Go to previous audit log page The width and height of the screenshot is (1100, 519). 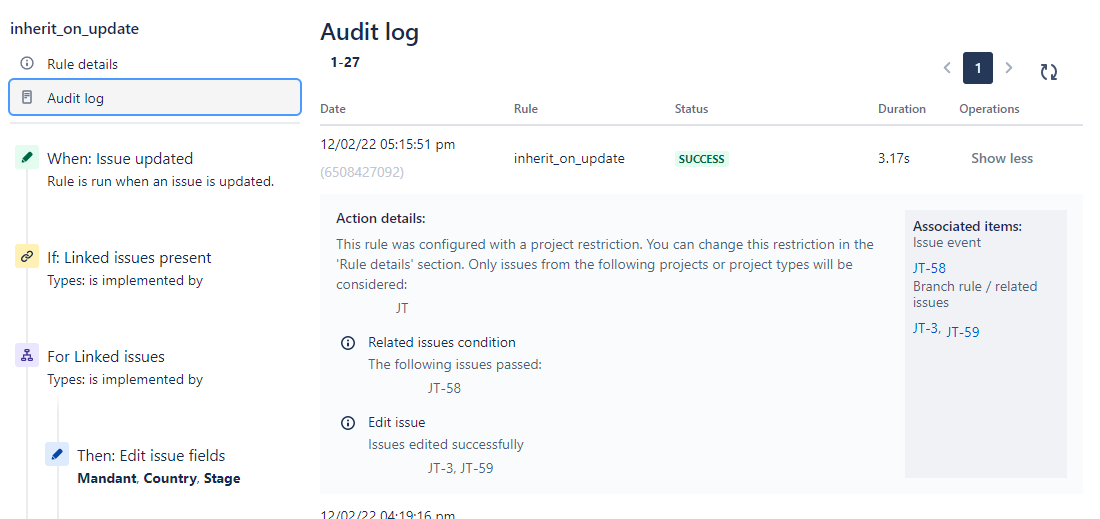click(x=947, y=68)
